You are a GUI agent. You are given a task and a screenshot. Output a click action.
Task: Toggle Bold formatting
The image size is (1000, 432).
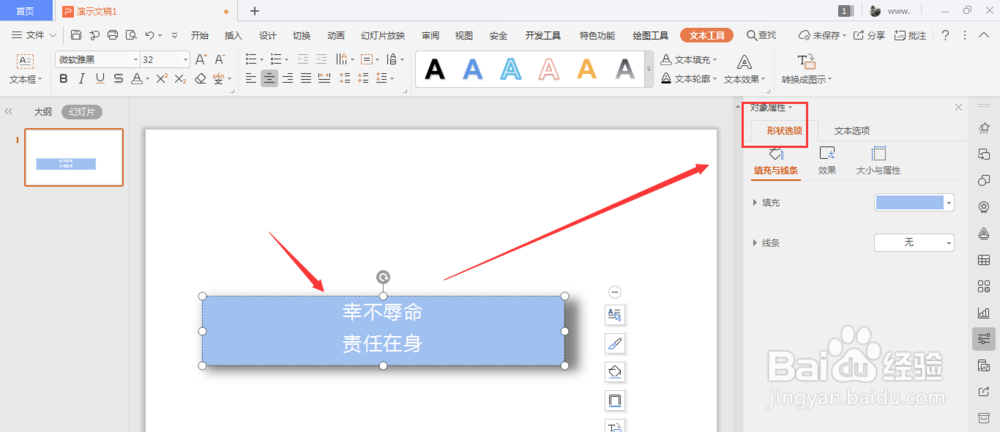(x=63, y=78)
